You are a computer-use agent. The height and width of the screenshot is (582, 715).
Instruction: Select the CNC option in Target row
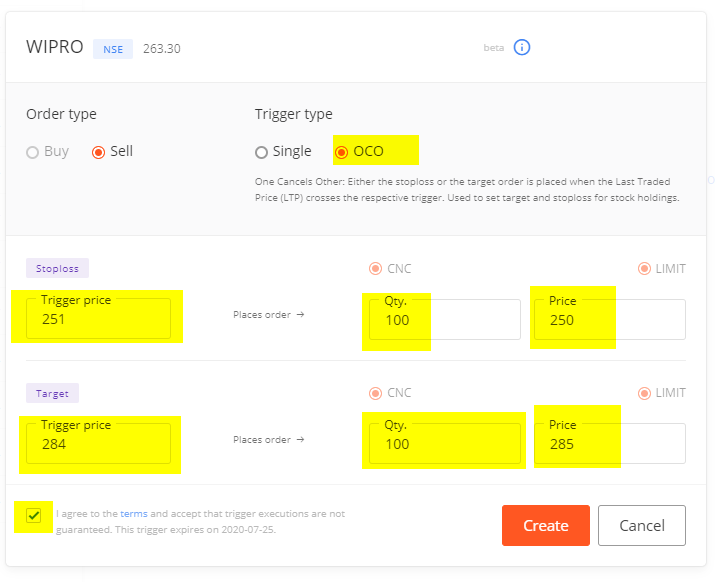(x=390, y=393)
